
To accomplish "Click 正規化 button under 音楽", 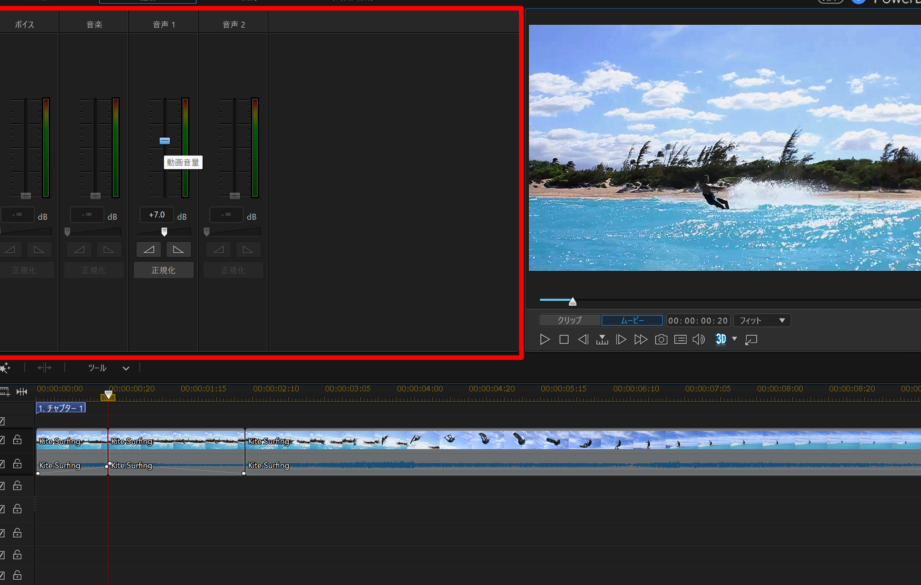I will (94, 270).
